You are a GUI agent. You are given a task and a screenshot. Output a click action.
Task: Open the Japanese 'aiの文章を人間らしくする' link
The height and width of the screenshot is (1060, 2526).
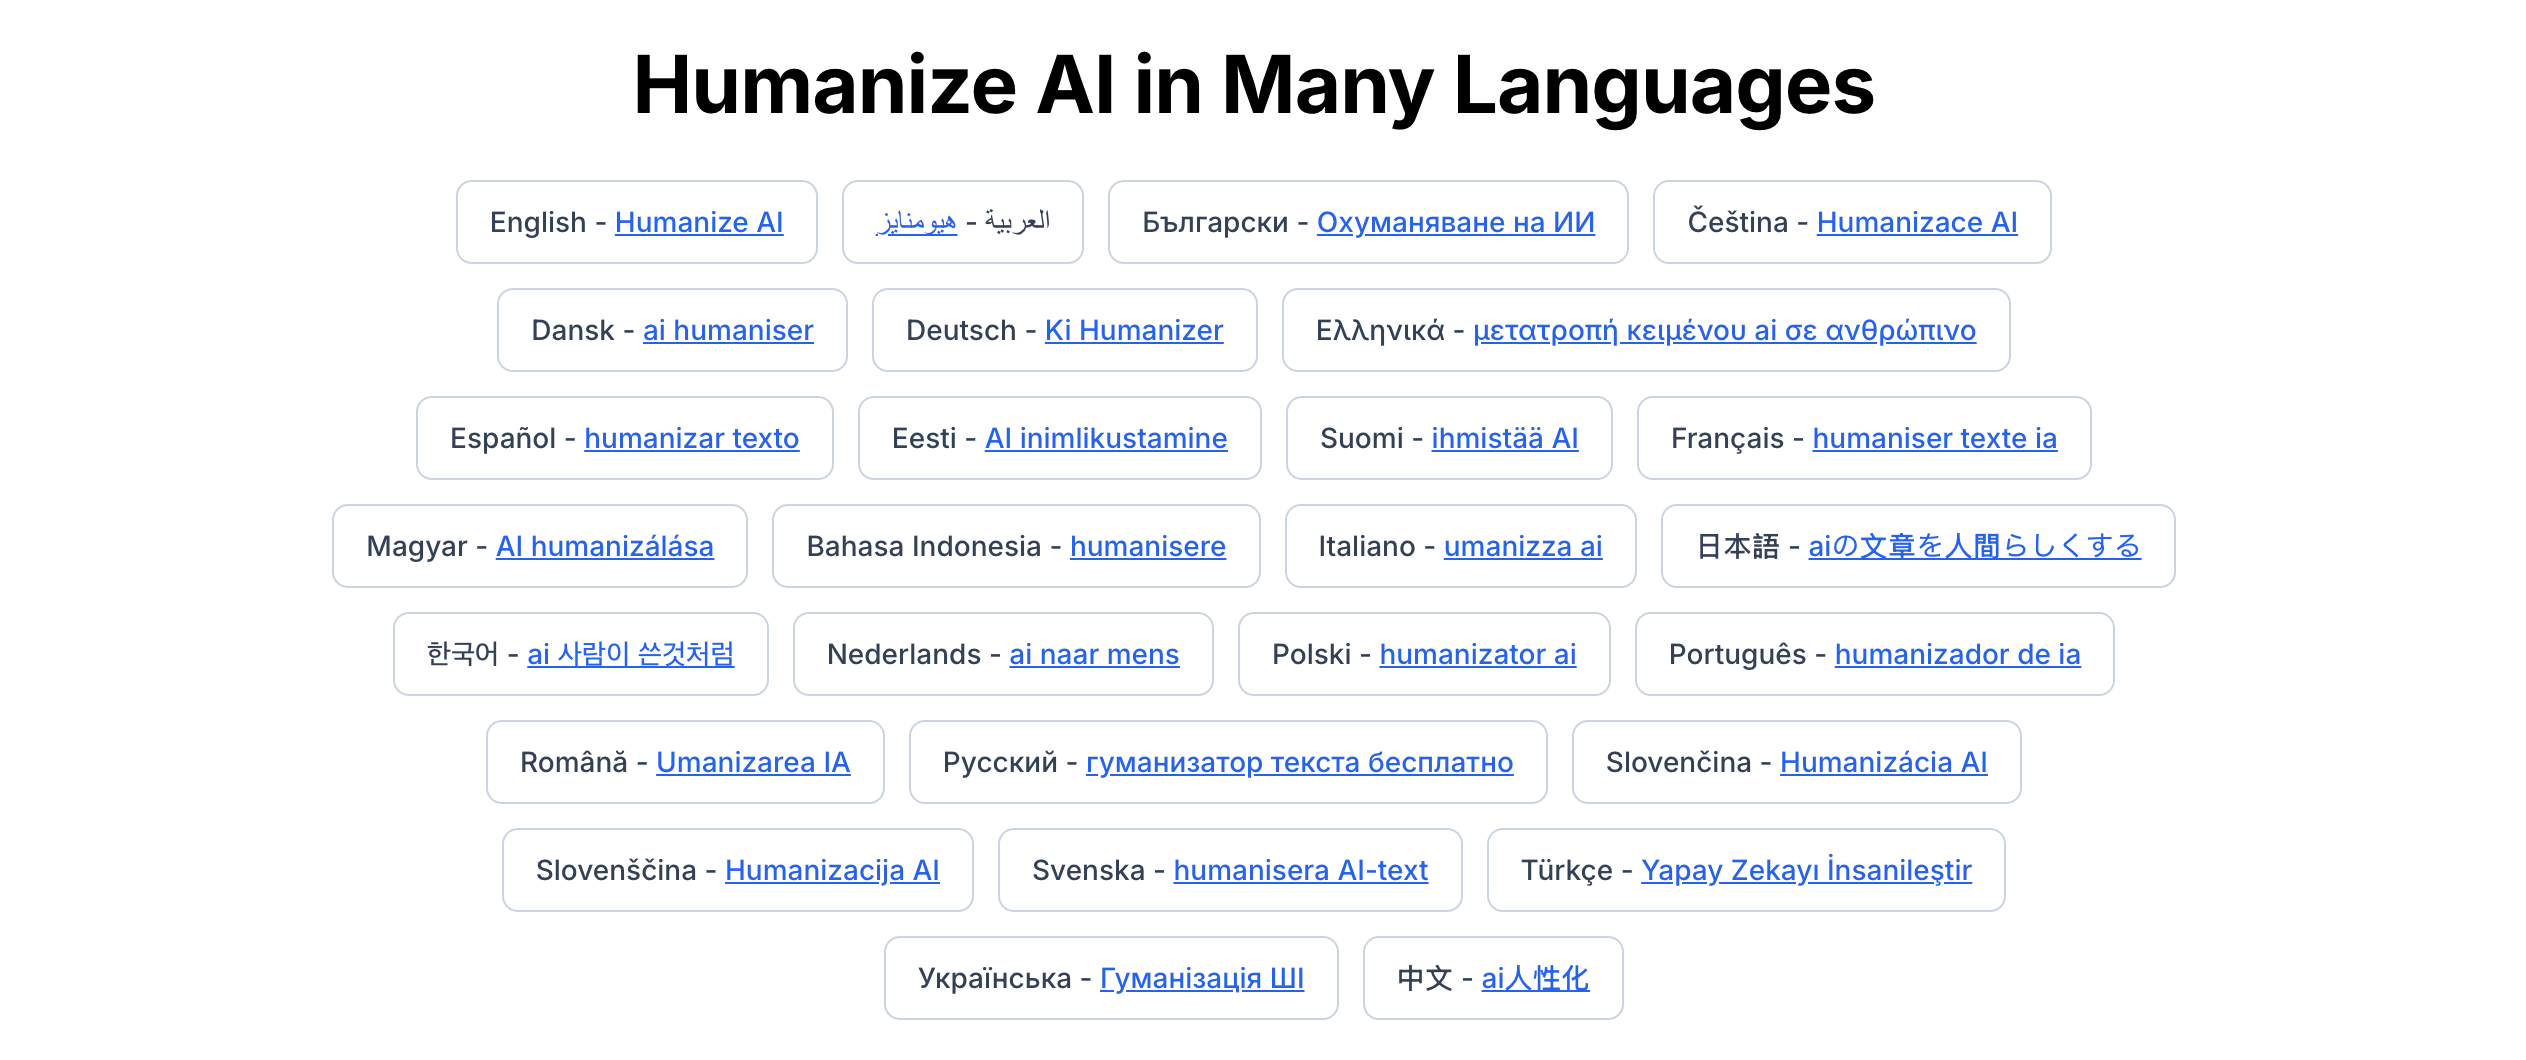(1975, 546)
